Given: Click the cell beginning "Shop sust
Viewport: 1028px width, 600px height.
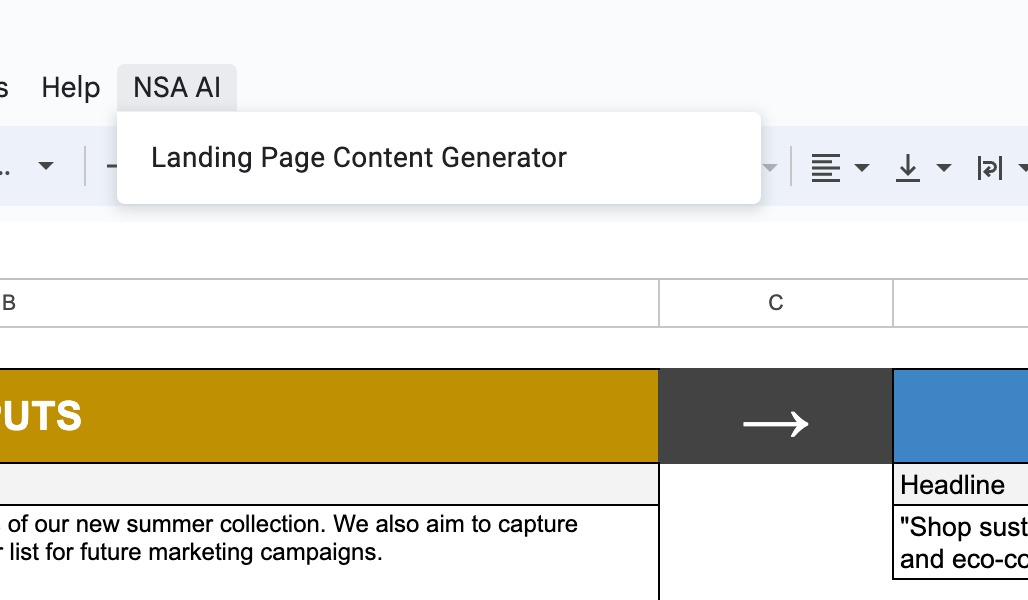Looking at the screenshot, I should click(x=961, y=542).
